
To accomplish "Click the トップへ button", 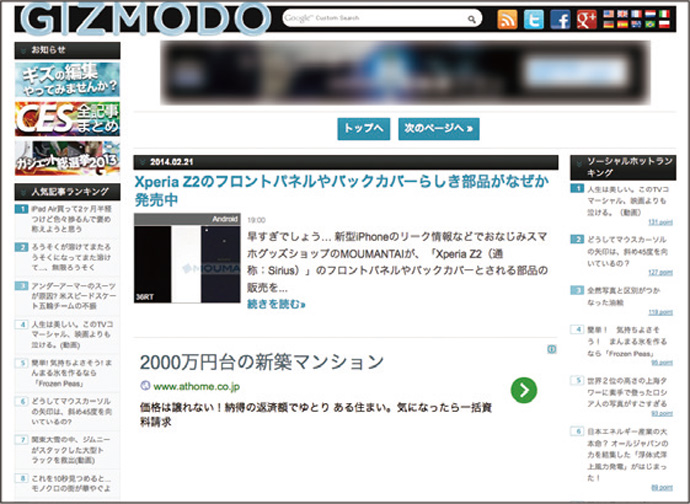I will click(363, 129).
